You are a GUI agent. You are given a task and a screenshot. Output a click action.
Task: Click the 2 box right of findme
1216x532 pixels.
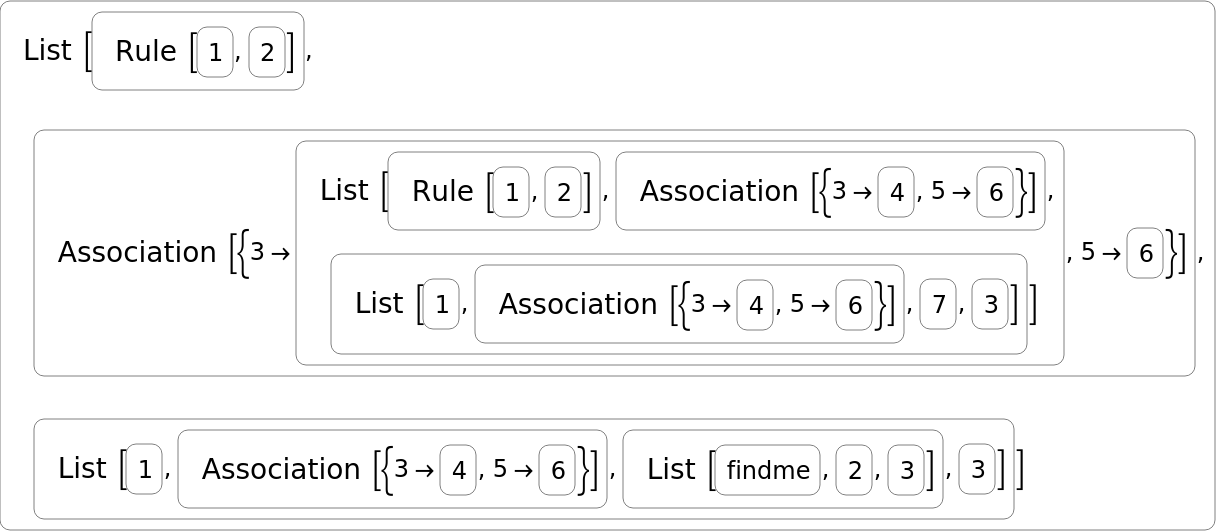854,470
